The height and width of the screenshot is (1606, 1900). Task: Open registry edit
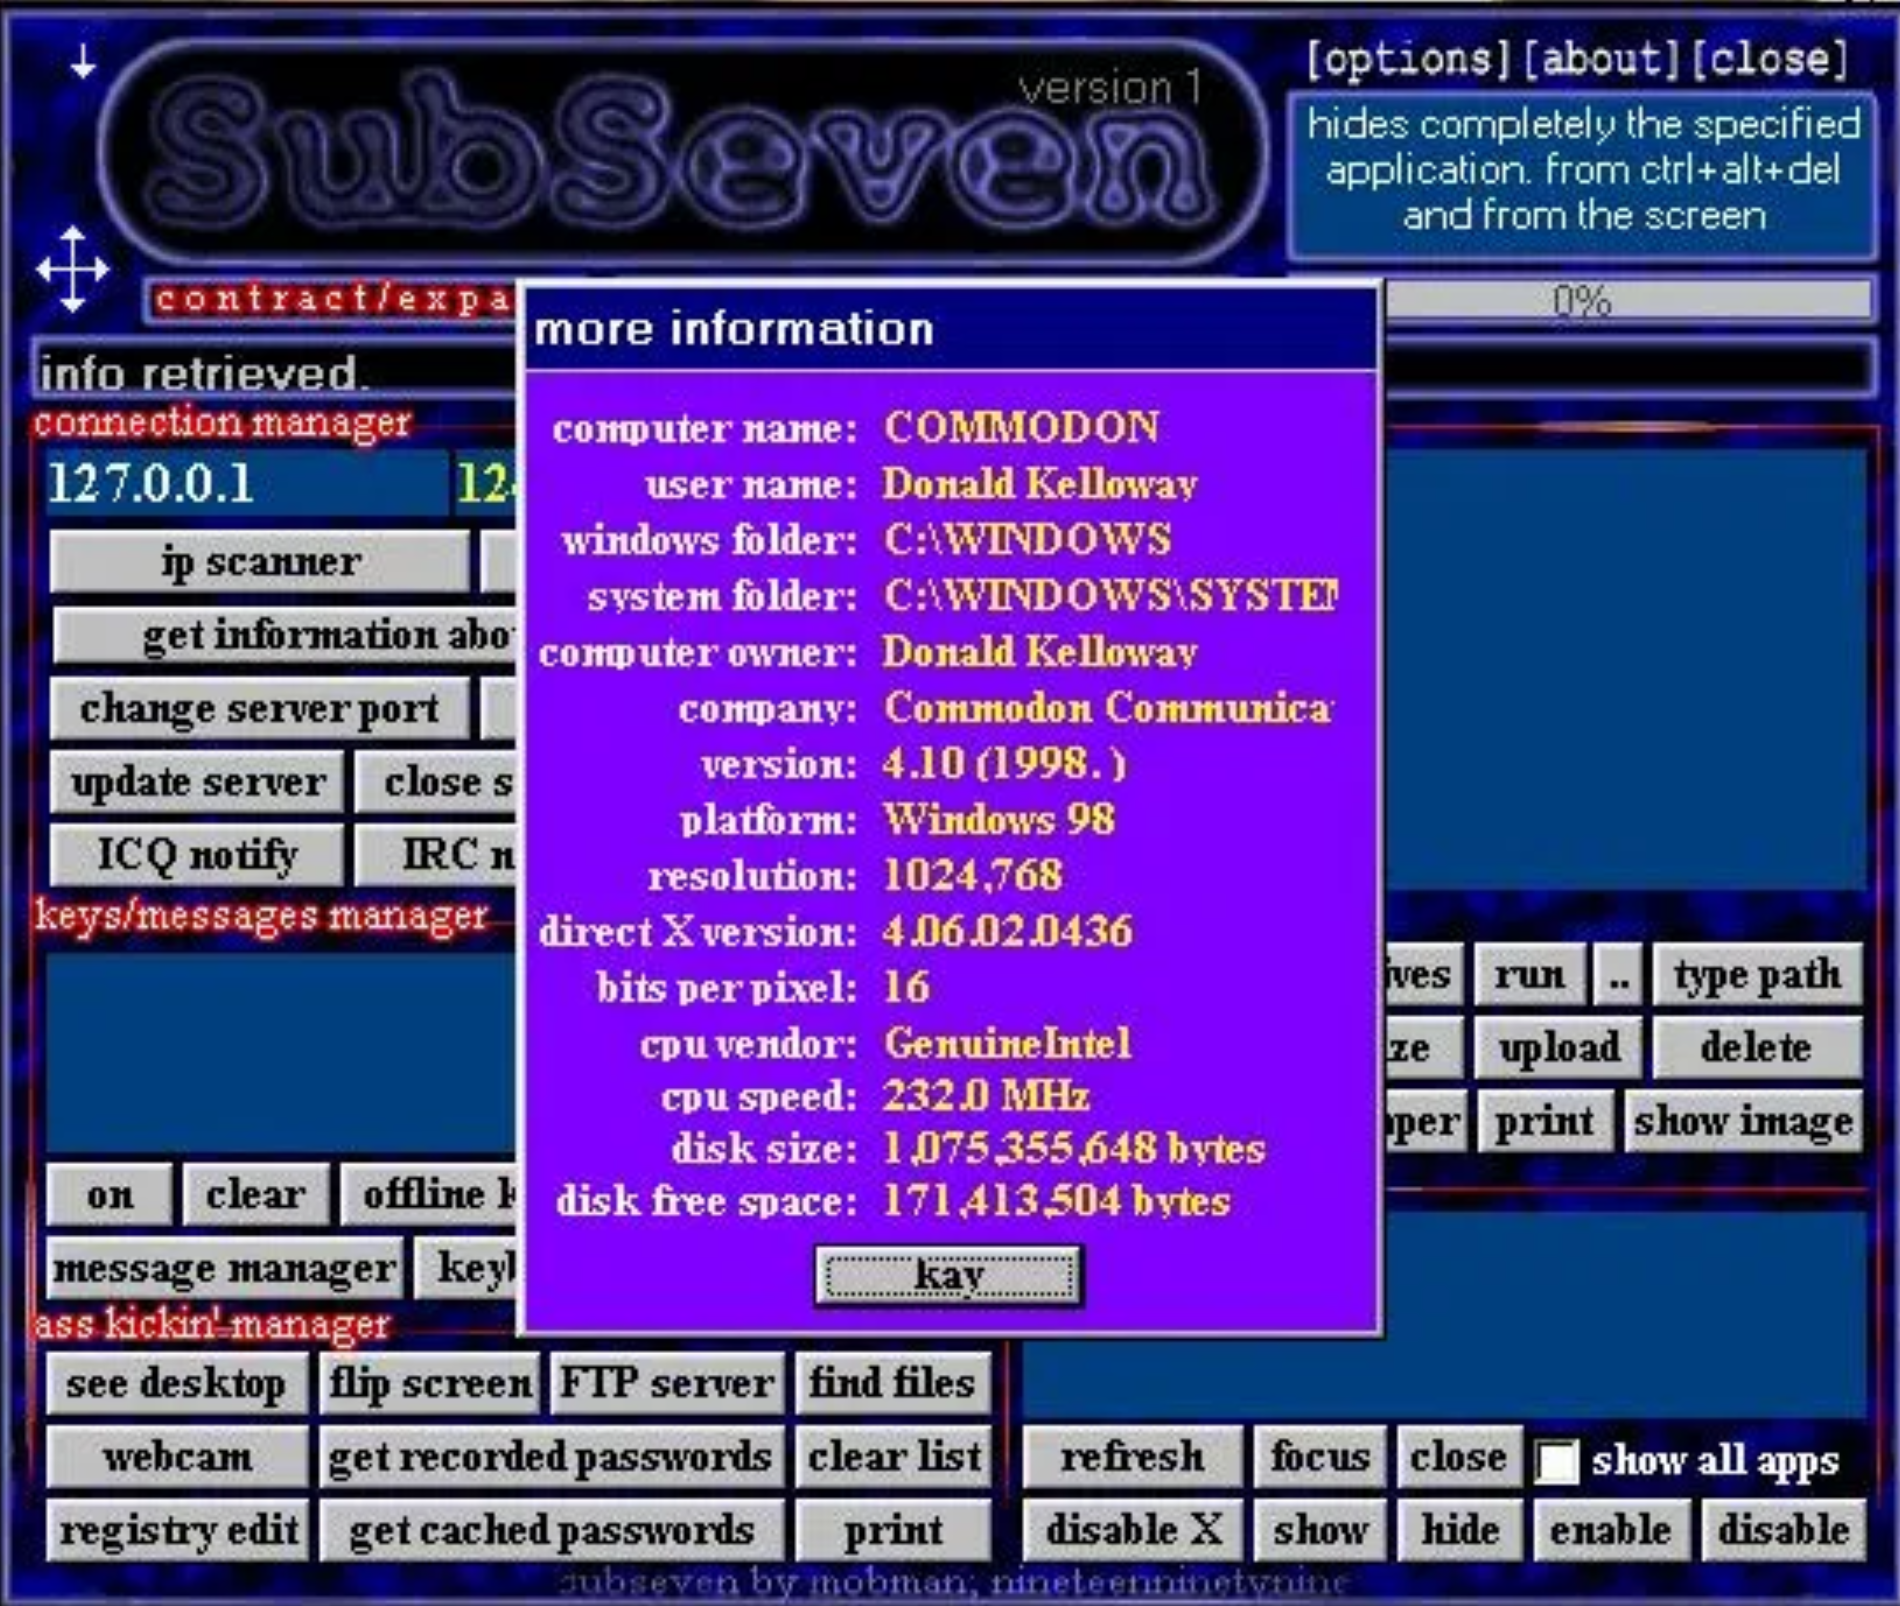(176, 1530)
